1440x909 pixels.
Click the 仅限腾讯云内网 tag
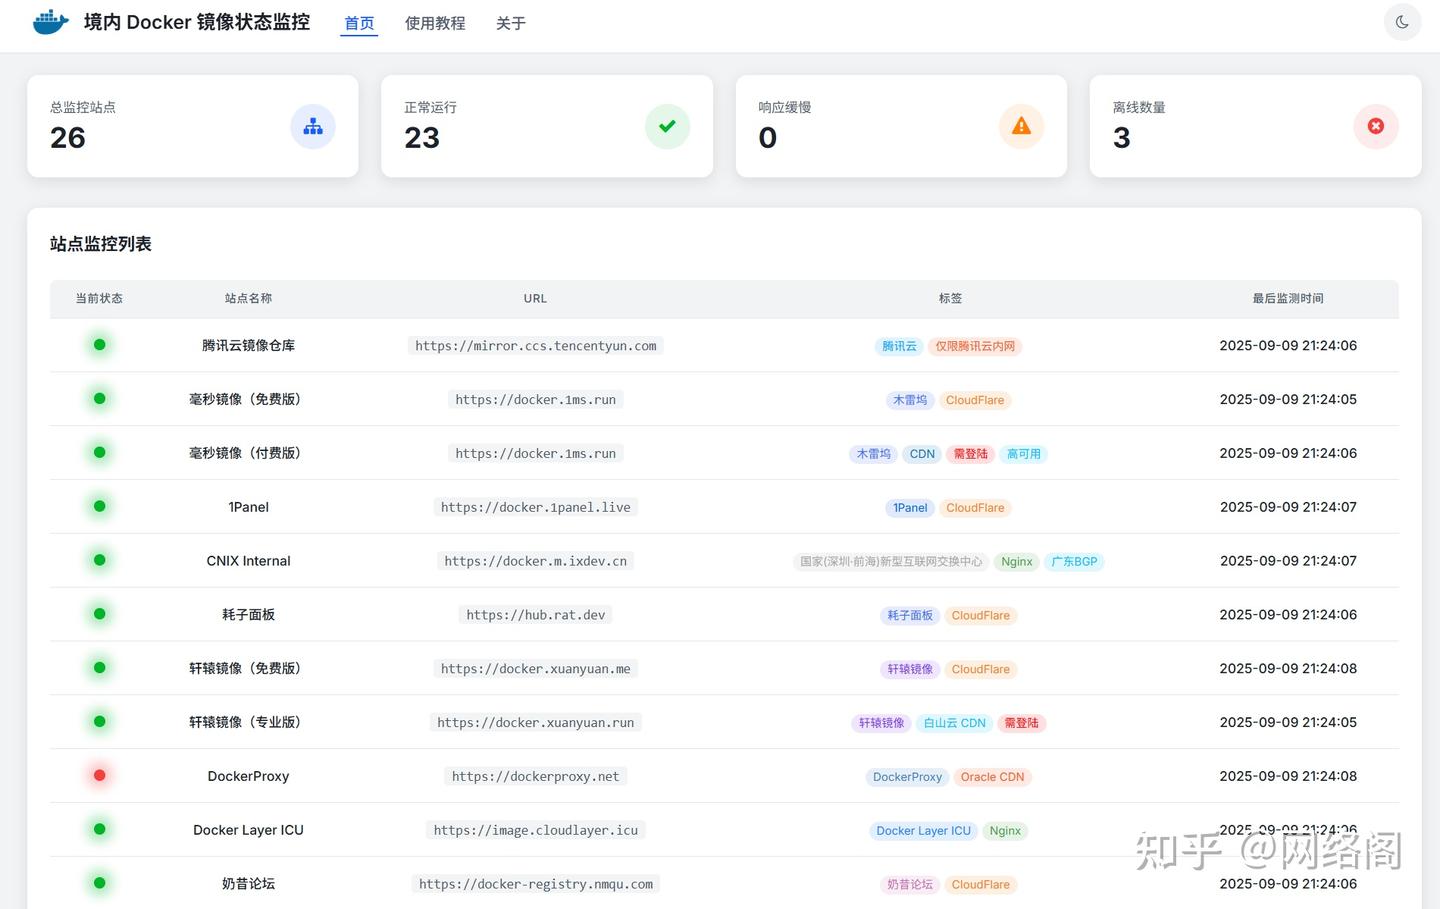point(975,346)
